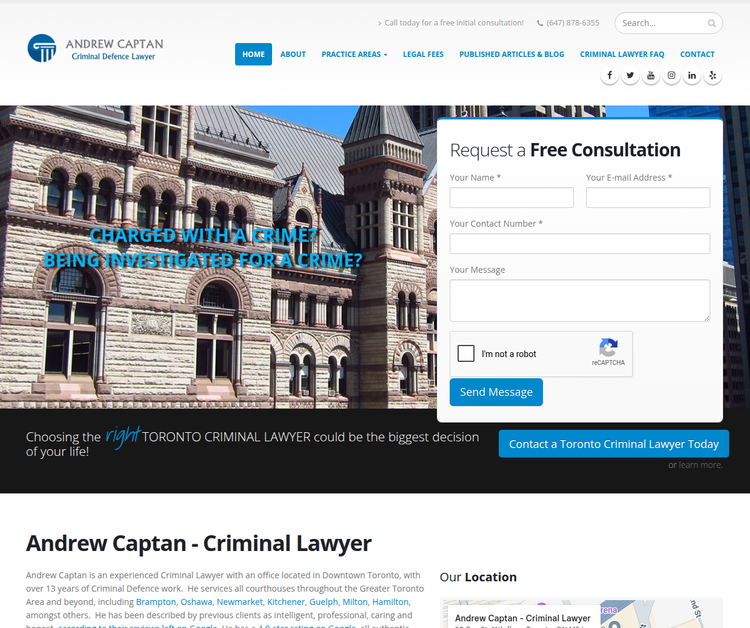750x628 pixels.
Task: Open the Criminal Lawyer FAQ page
Action: 622,55
